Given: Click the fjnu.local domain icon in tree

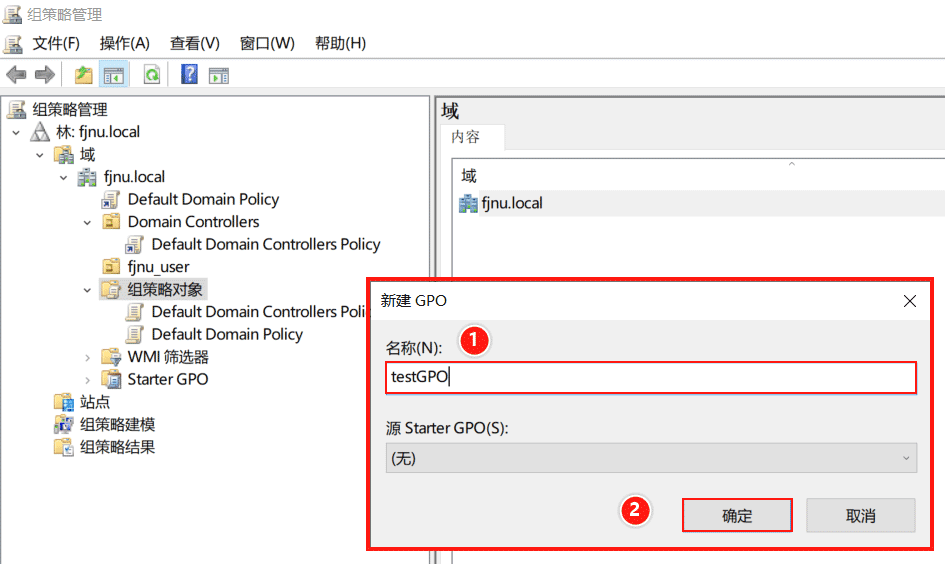Looking at the screenshot, I should (x=87, y=177).
